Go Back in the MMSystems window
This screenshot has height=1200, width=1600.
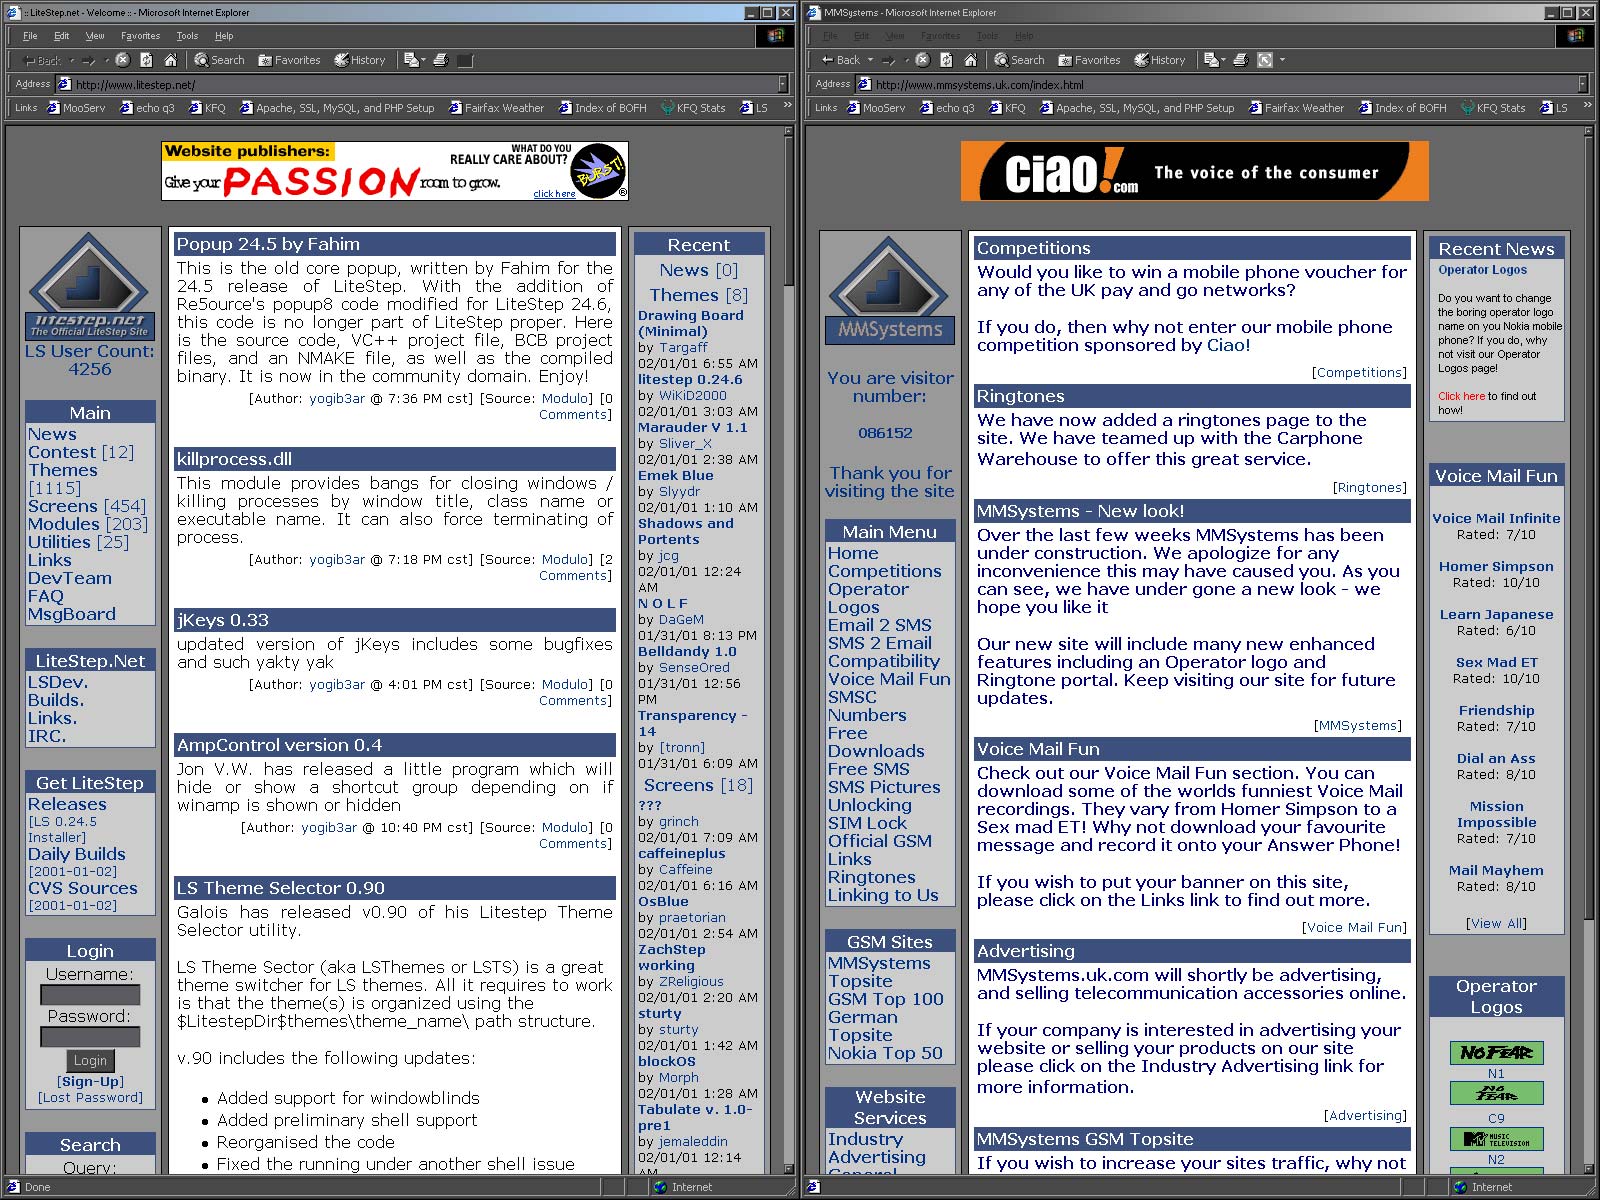coord(841,60)
